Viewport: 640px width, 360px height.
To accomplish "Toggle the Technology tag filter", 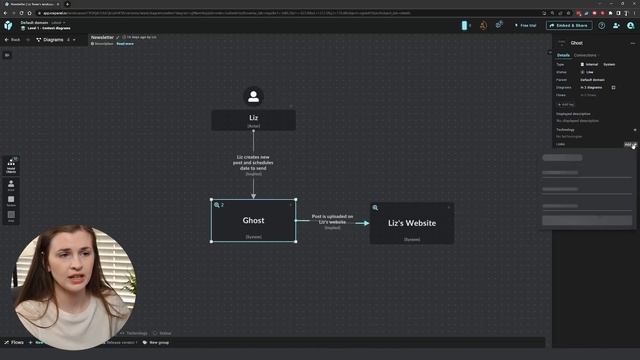I will coord(134,333).
